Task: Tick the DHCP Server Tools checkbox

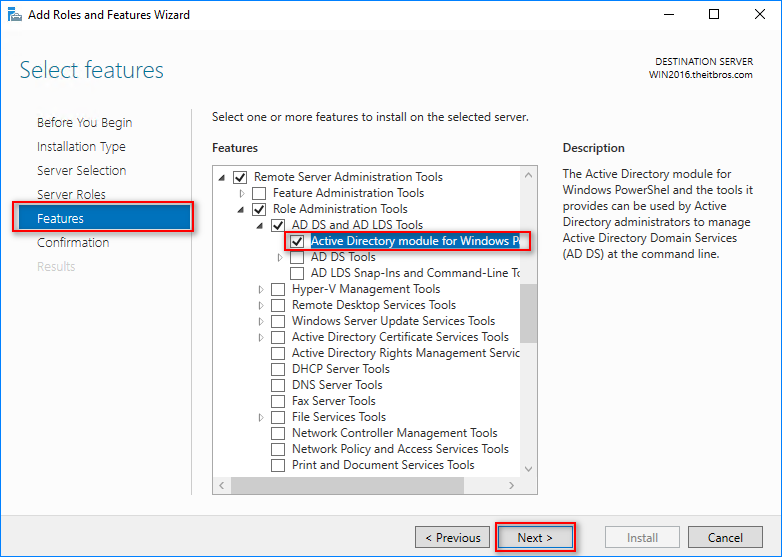Action: coord(278,369)
